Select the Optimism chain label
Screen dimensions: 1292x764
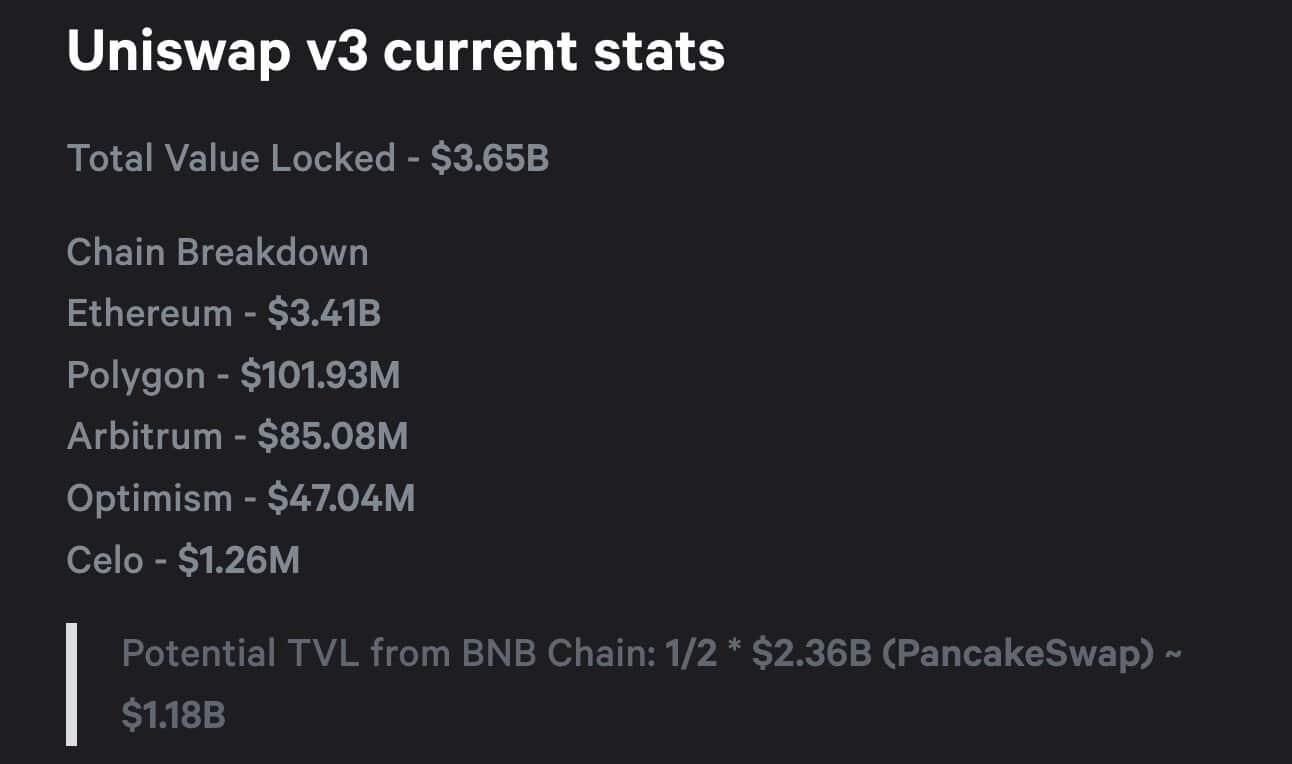(149, 498)
